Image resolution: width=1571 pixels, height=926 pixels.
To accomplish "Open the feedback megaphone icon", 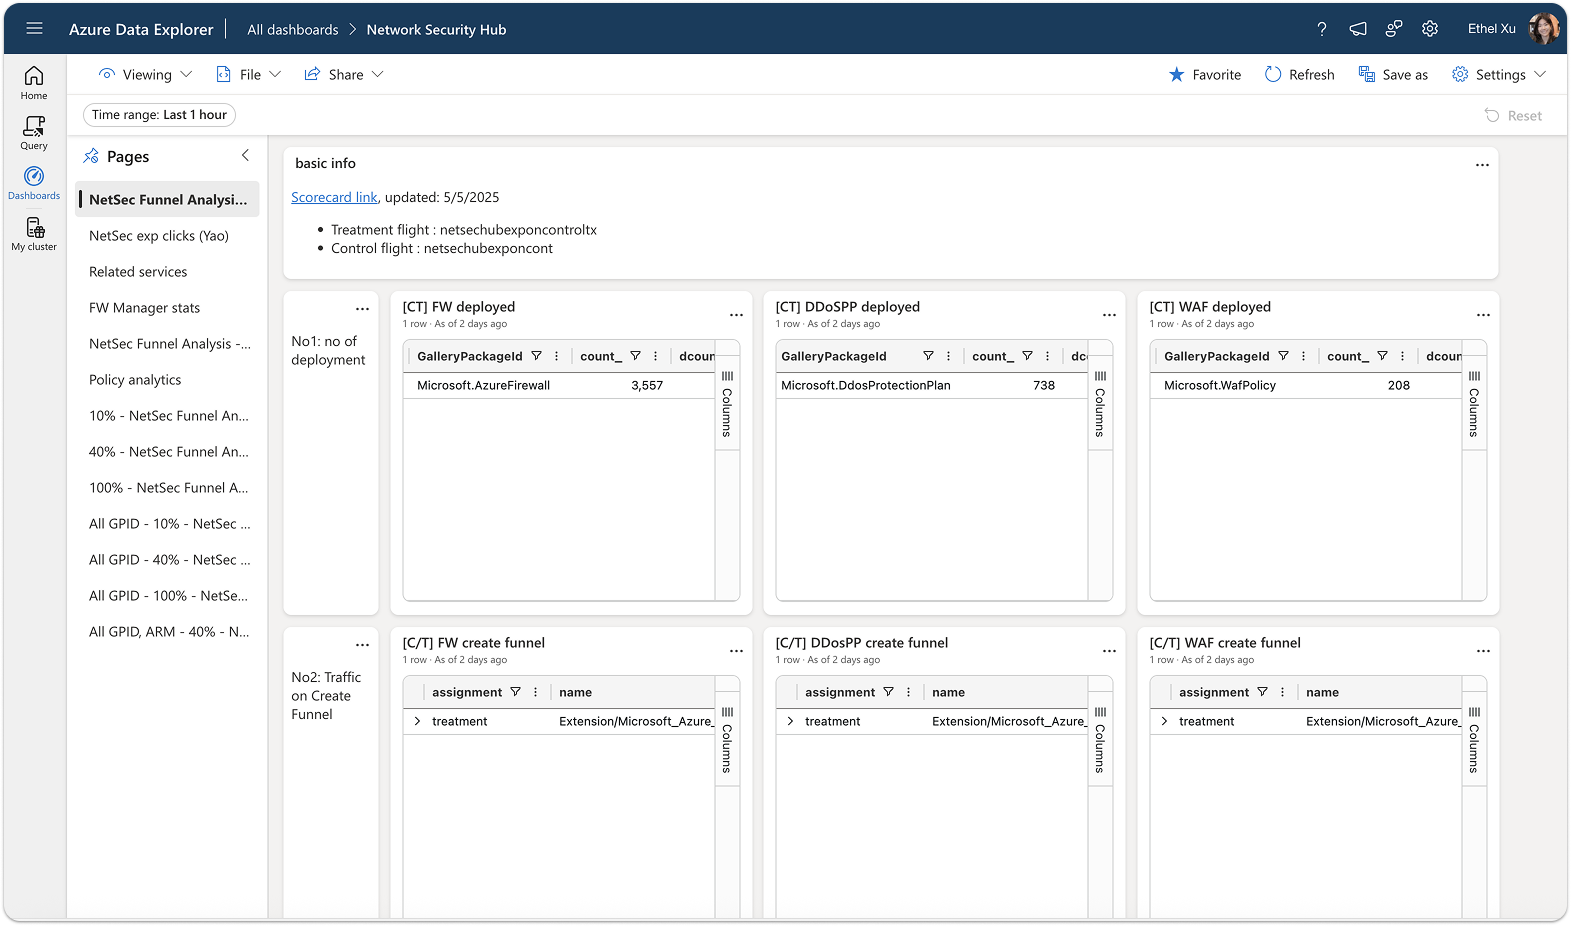I will [x=1358, y=29].
